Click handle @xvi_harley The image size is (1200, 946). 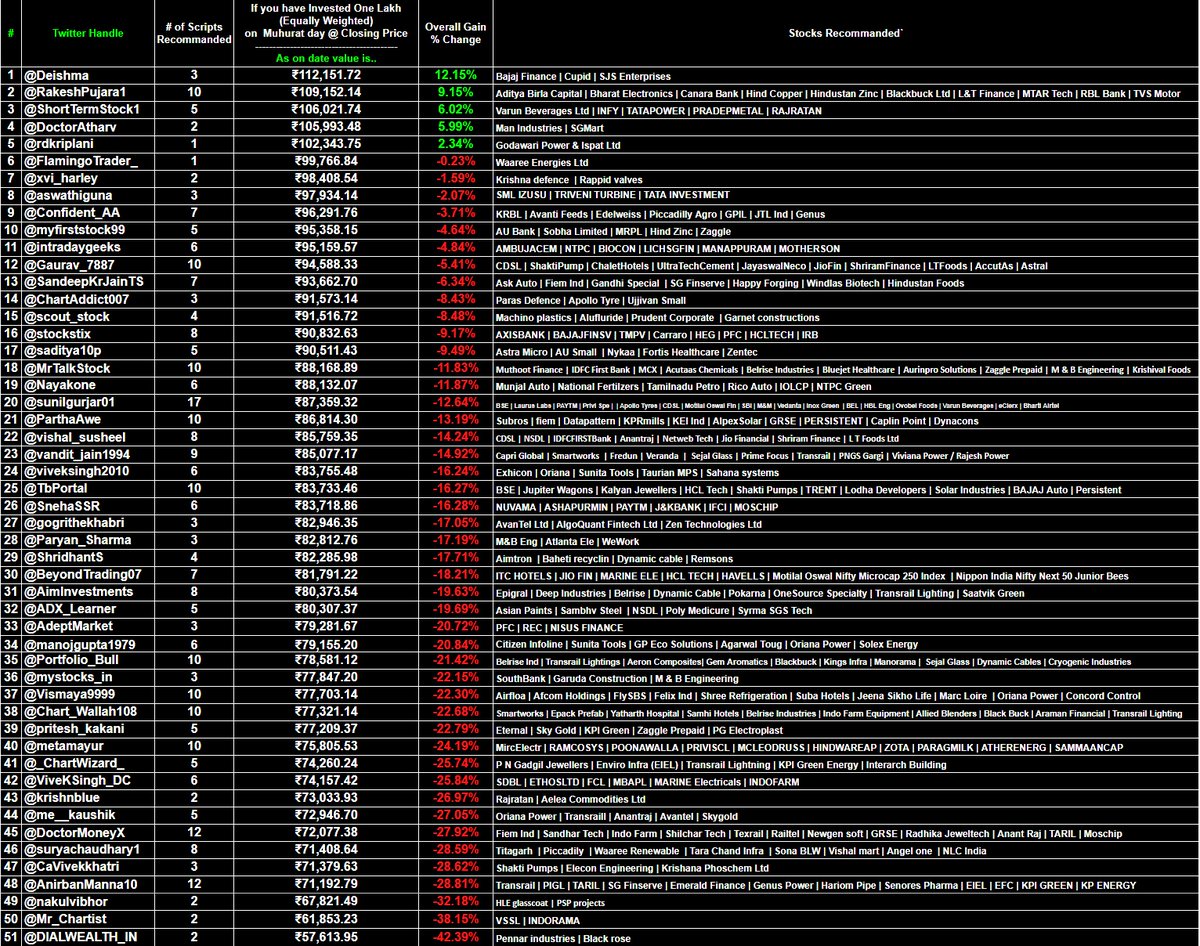(60, 179)
